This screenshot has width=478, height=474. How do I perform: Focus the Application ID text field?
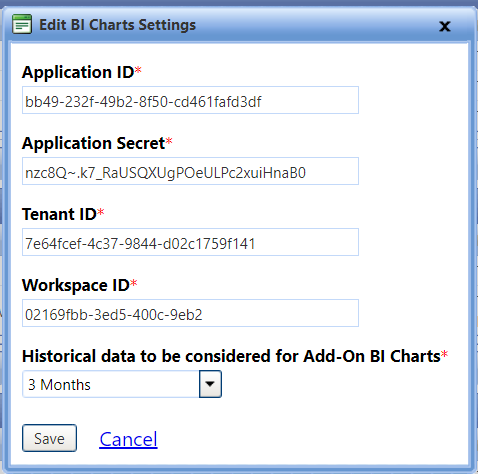point(190,100)
